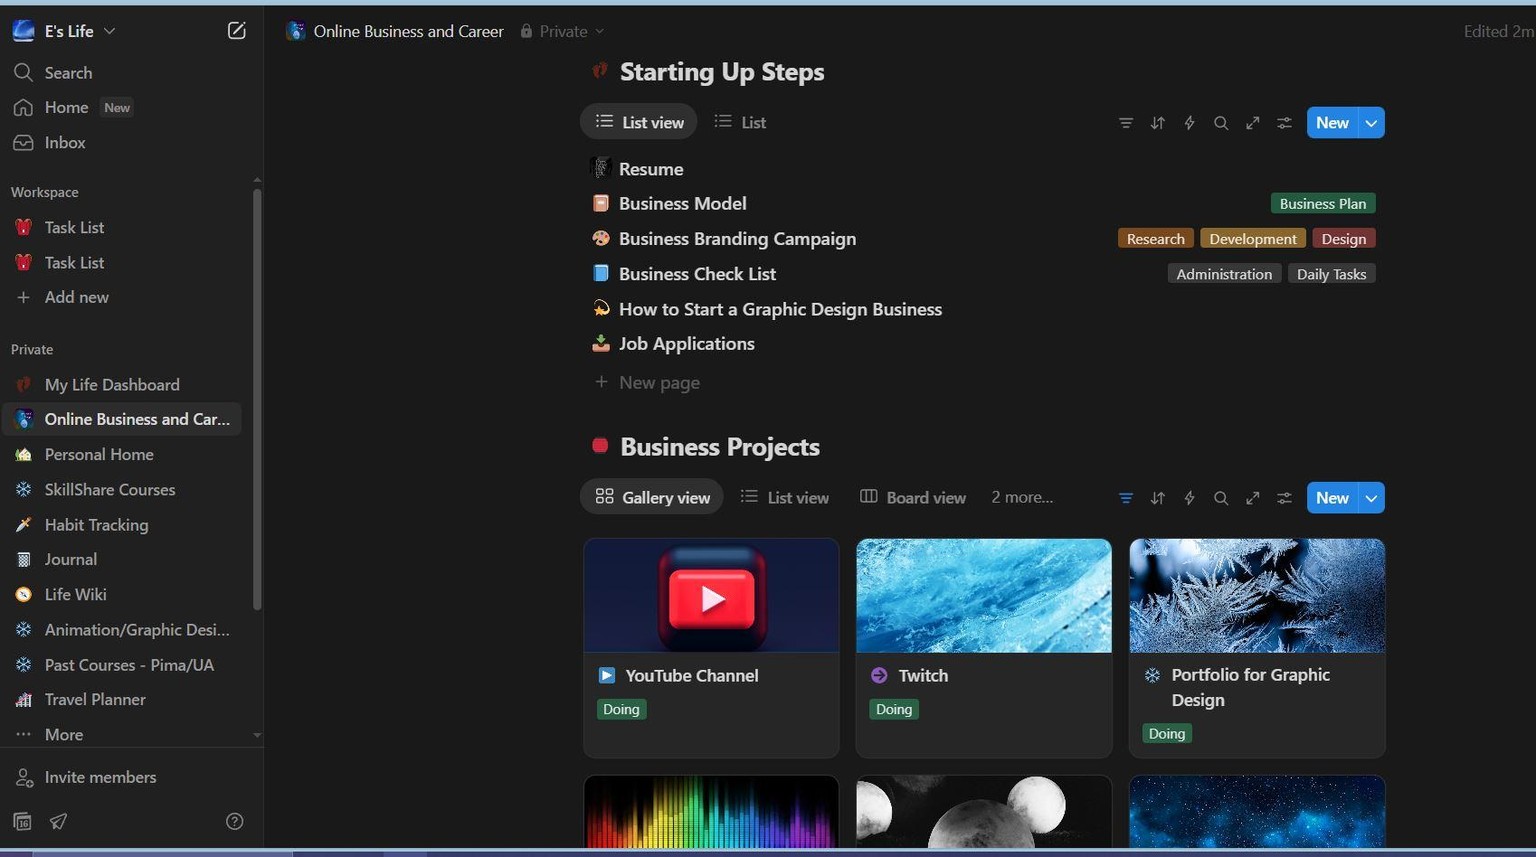Click the Administration tag
The image size is (1536, 857).
pos(1224,274)
